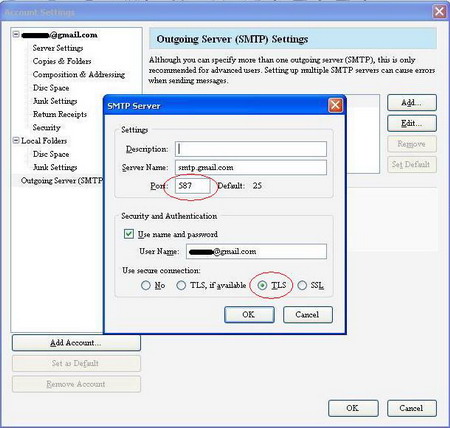This screenshot has height=428, width=450.
Task: Open Server Settings in account tree
Action: (x=58, y=48)
